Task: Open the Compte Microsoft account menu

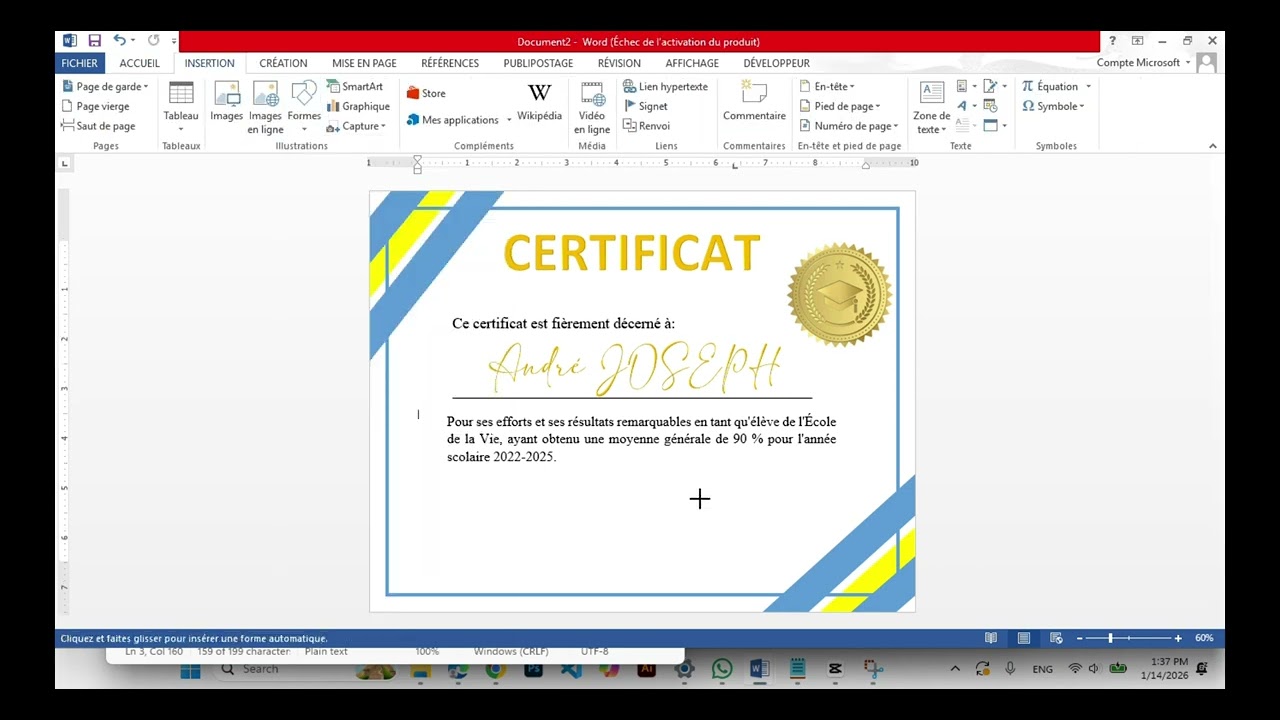Action: pyautogui.click(x=1143, y=63)
